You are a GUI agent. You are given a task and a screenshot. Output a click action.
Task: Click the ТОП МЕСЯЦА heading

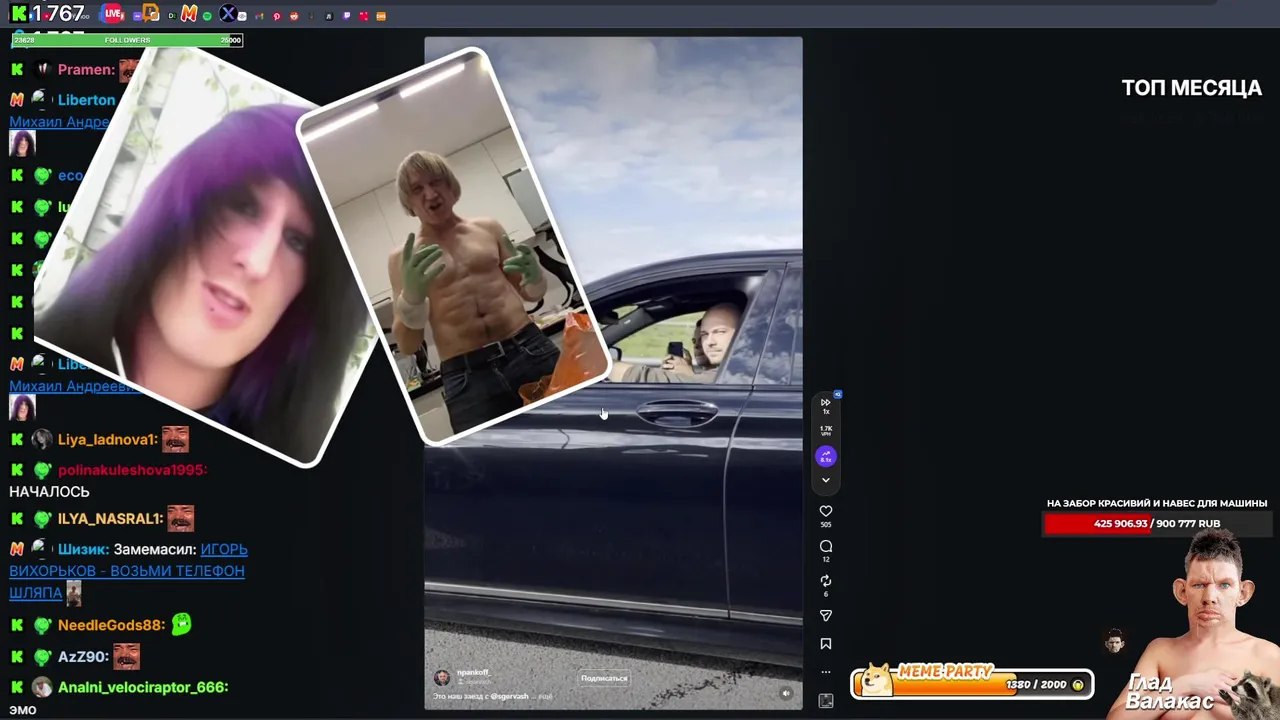1192,88
